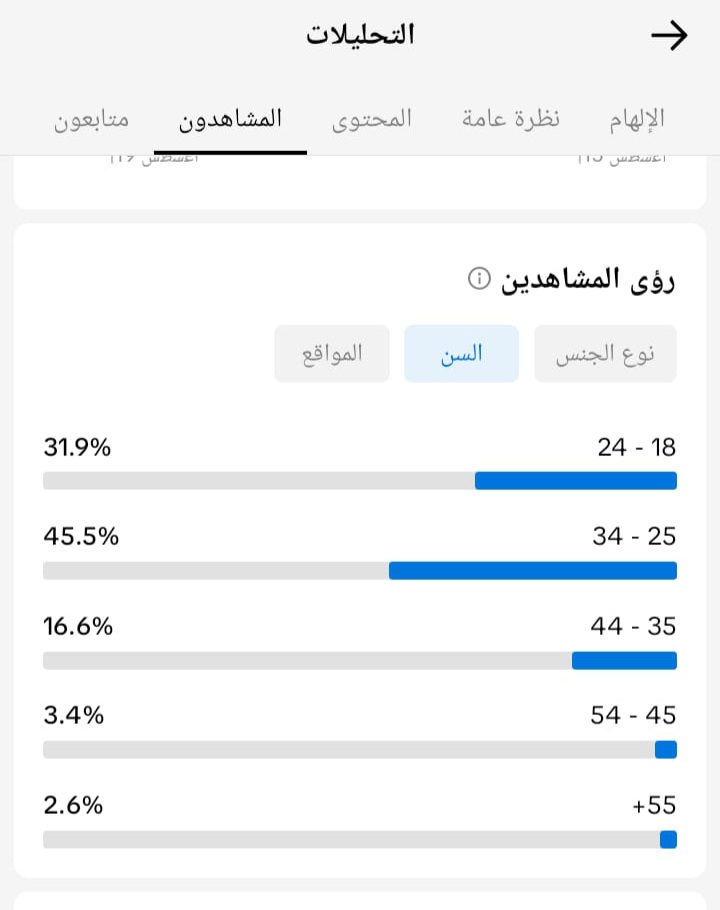Viewport: 720px width, 910px height.
Task: Open the الإلهام tab
Action: pyautogui.click(x=637, y=120)
